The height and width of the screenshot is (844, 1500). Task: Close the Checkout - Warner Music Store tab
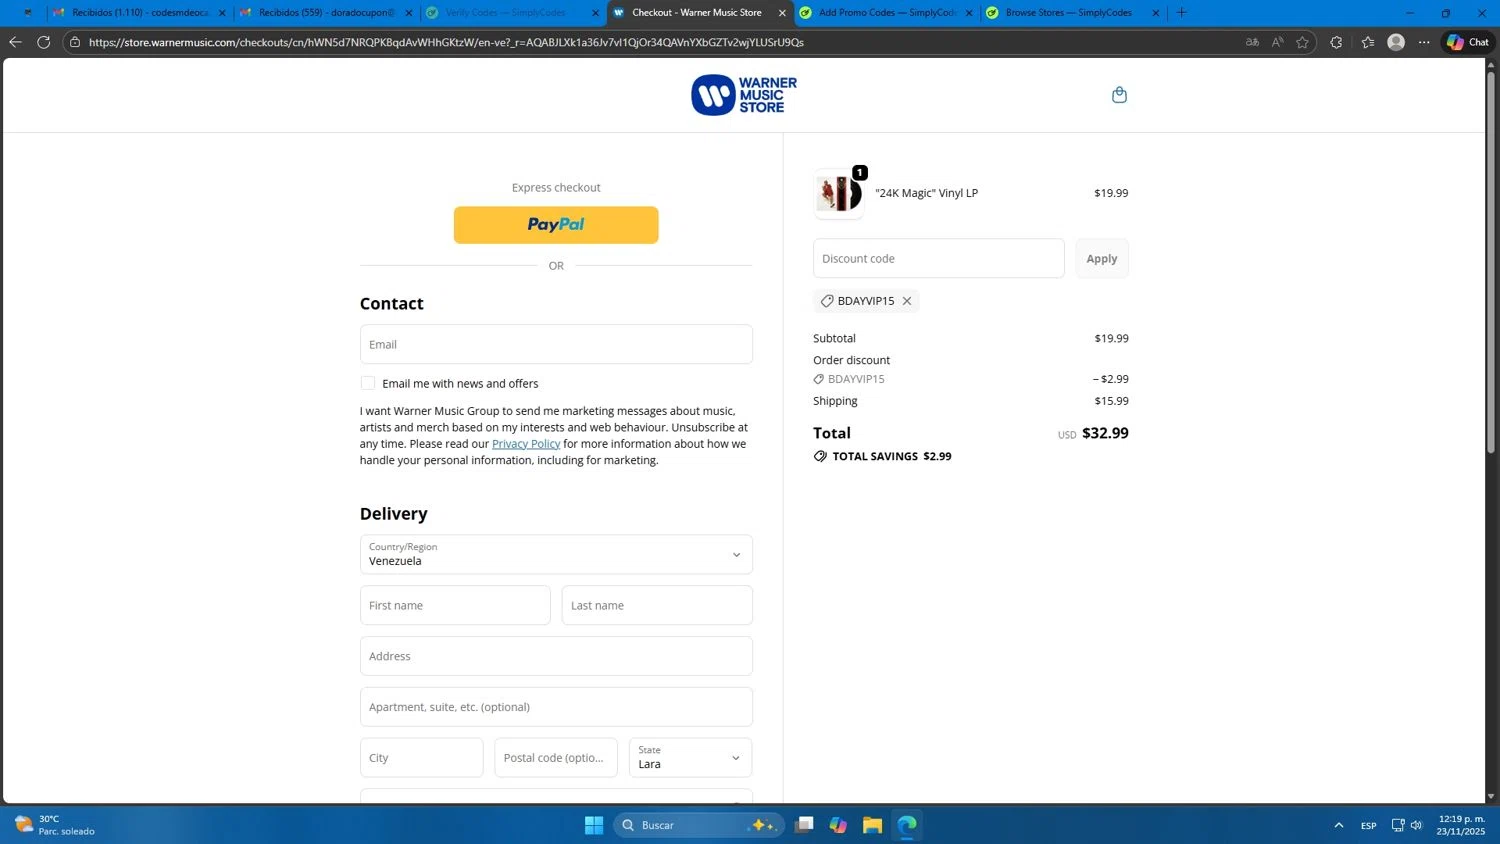point(782,13)
